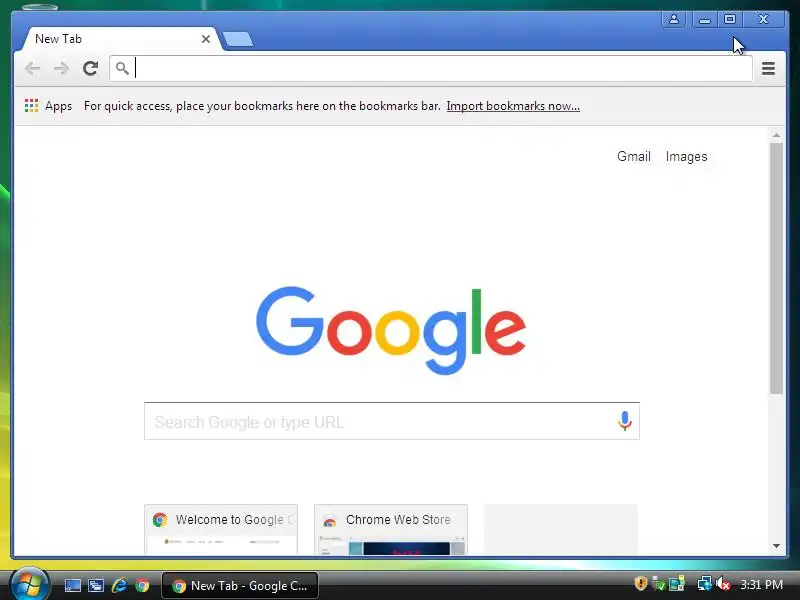Click the Chrome user profile button

tap(673, 19)
